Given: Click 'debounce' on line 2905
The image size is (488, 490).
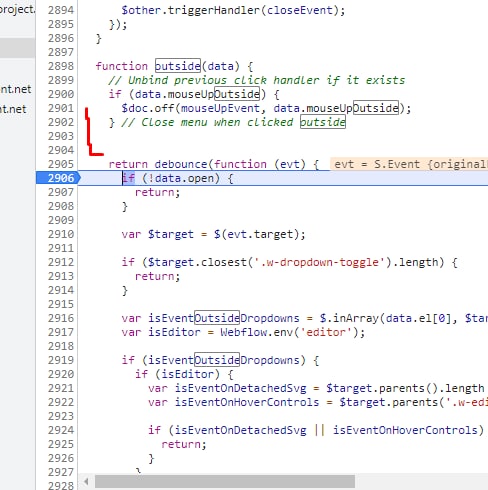Looking at the screenshot, I should pyautogui.click(x=181, y=164).
